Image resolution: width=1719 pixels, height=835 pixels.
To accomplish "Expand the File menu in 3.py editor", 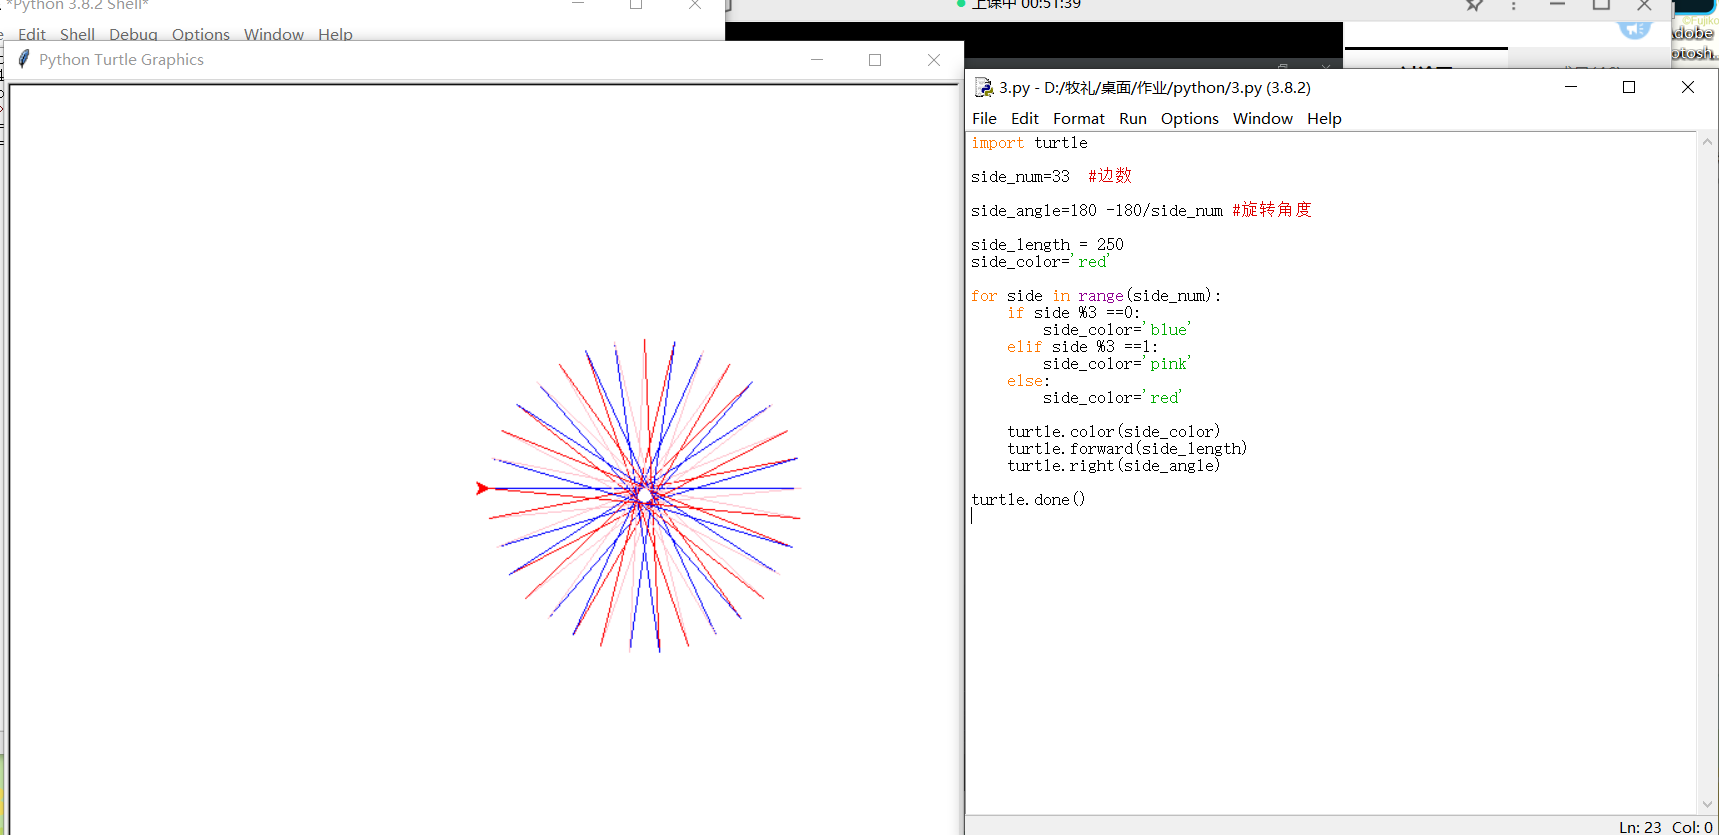I will click(984, 119).
